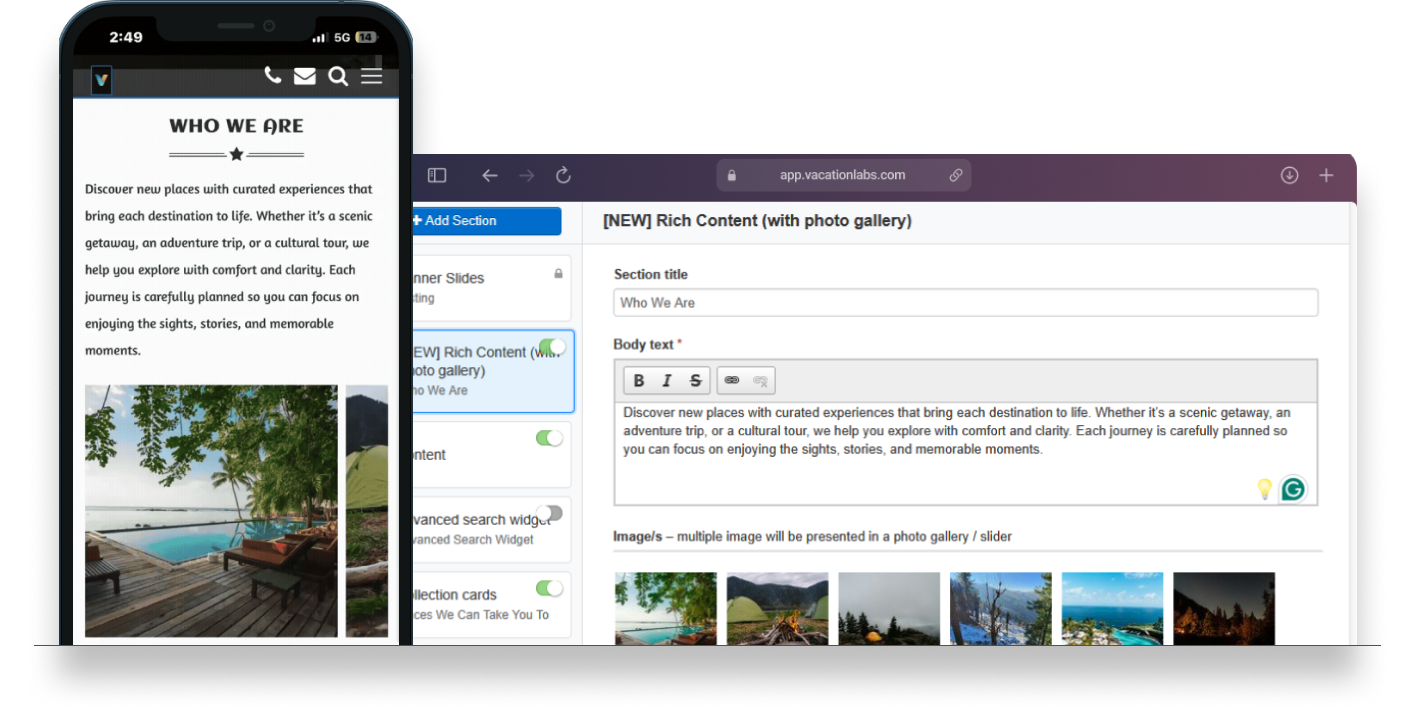
Task: Apply strikethrough formatting in body text
Action: (x=694, y=381)
